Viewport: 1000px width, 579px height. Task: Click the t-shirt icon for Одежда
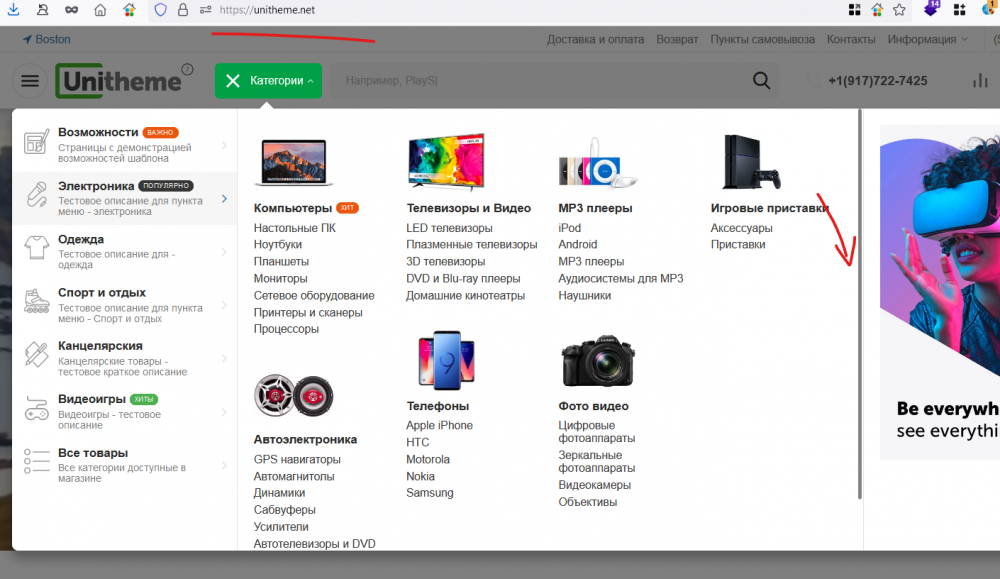(37, 247)
